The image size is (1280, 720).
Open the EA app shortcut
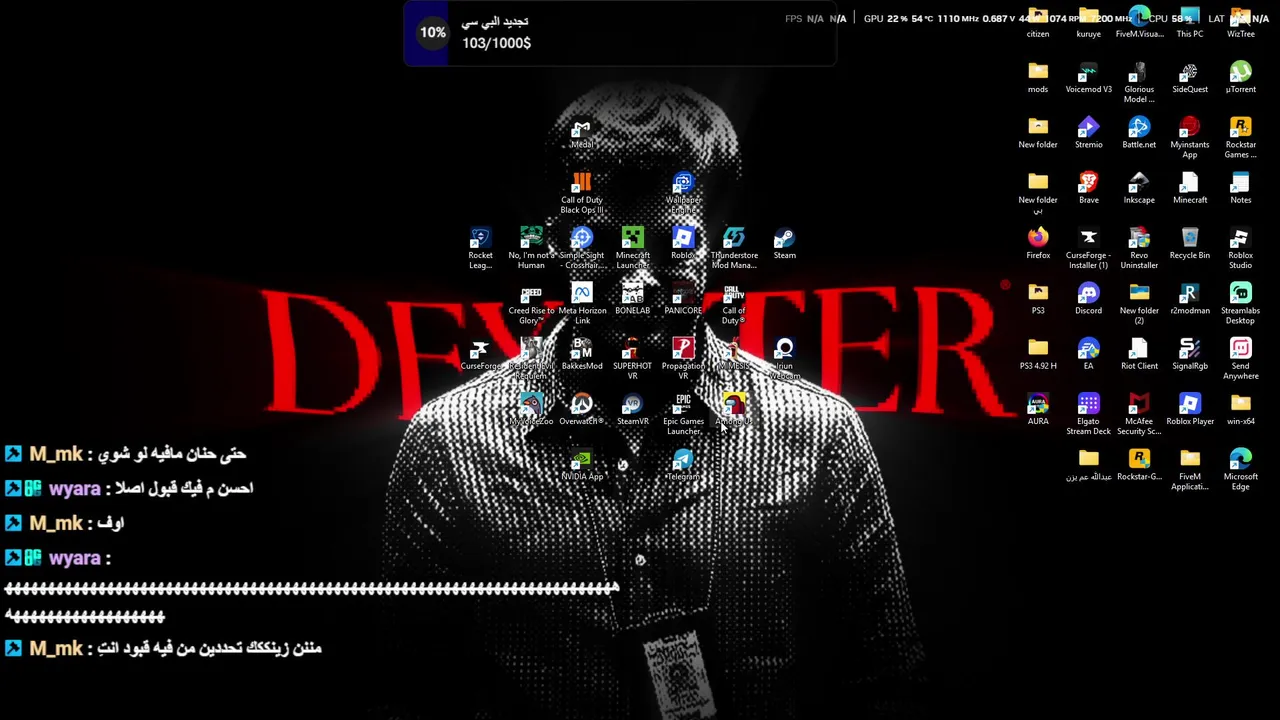[x=1088, y=354]
